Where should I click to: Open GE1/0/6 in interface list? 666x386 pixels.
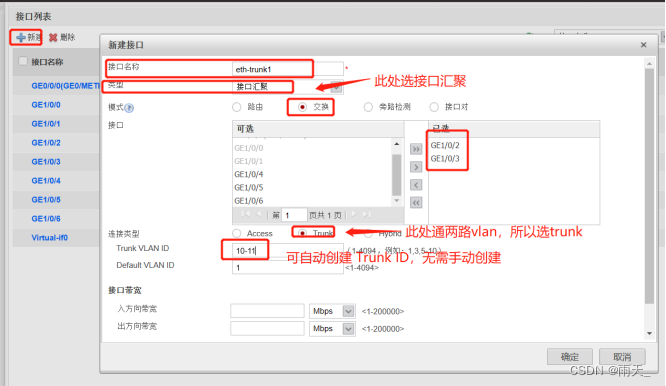(x=46, y=219)
